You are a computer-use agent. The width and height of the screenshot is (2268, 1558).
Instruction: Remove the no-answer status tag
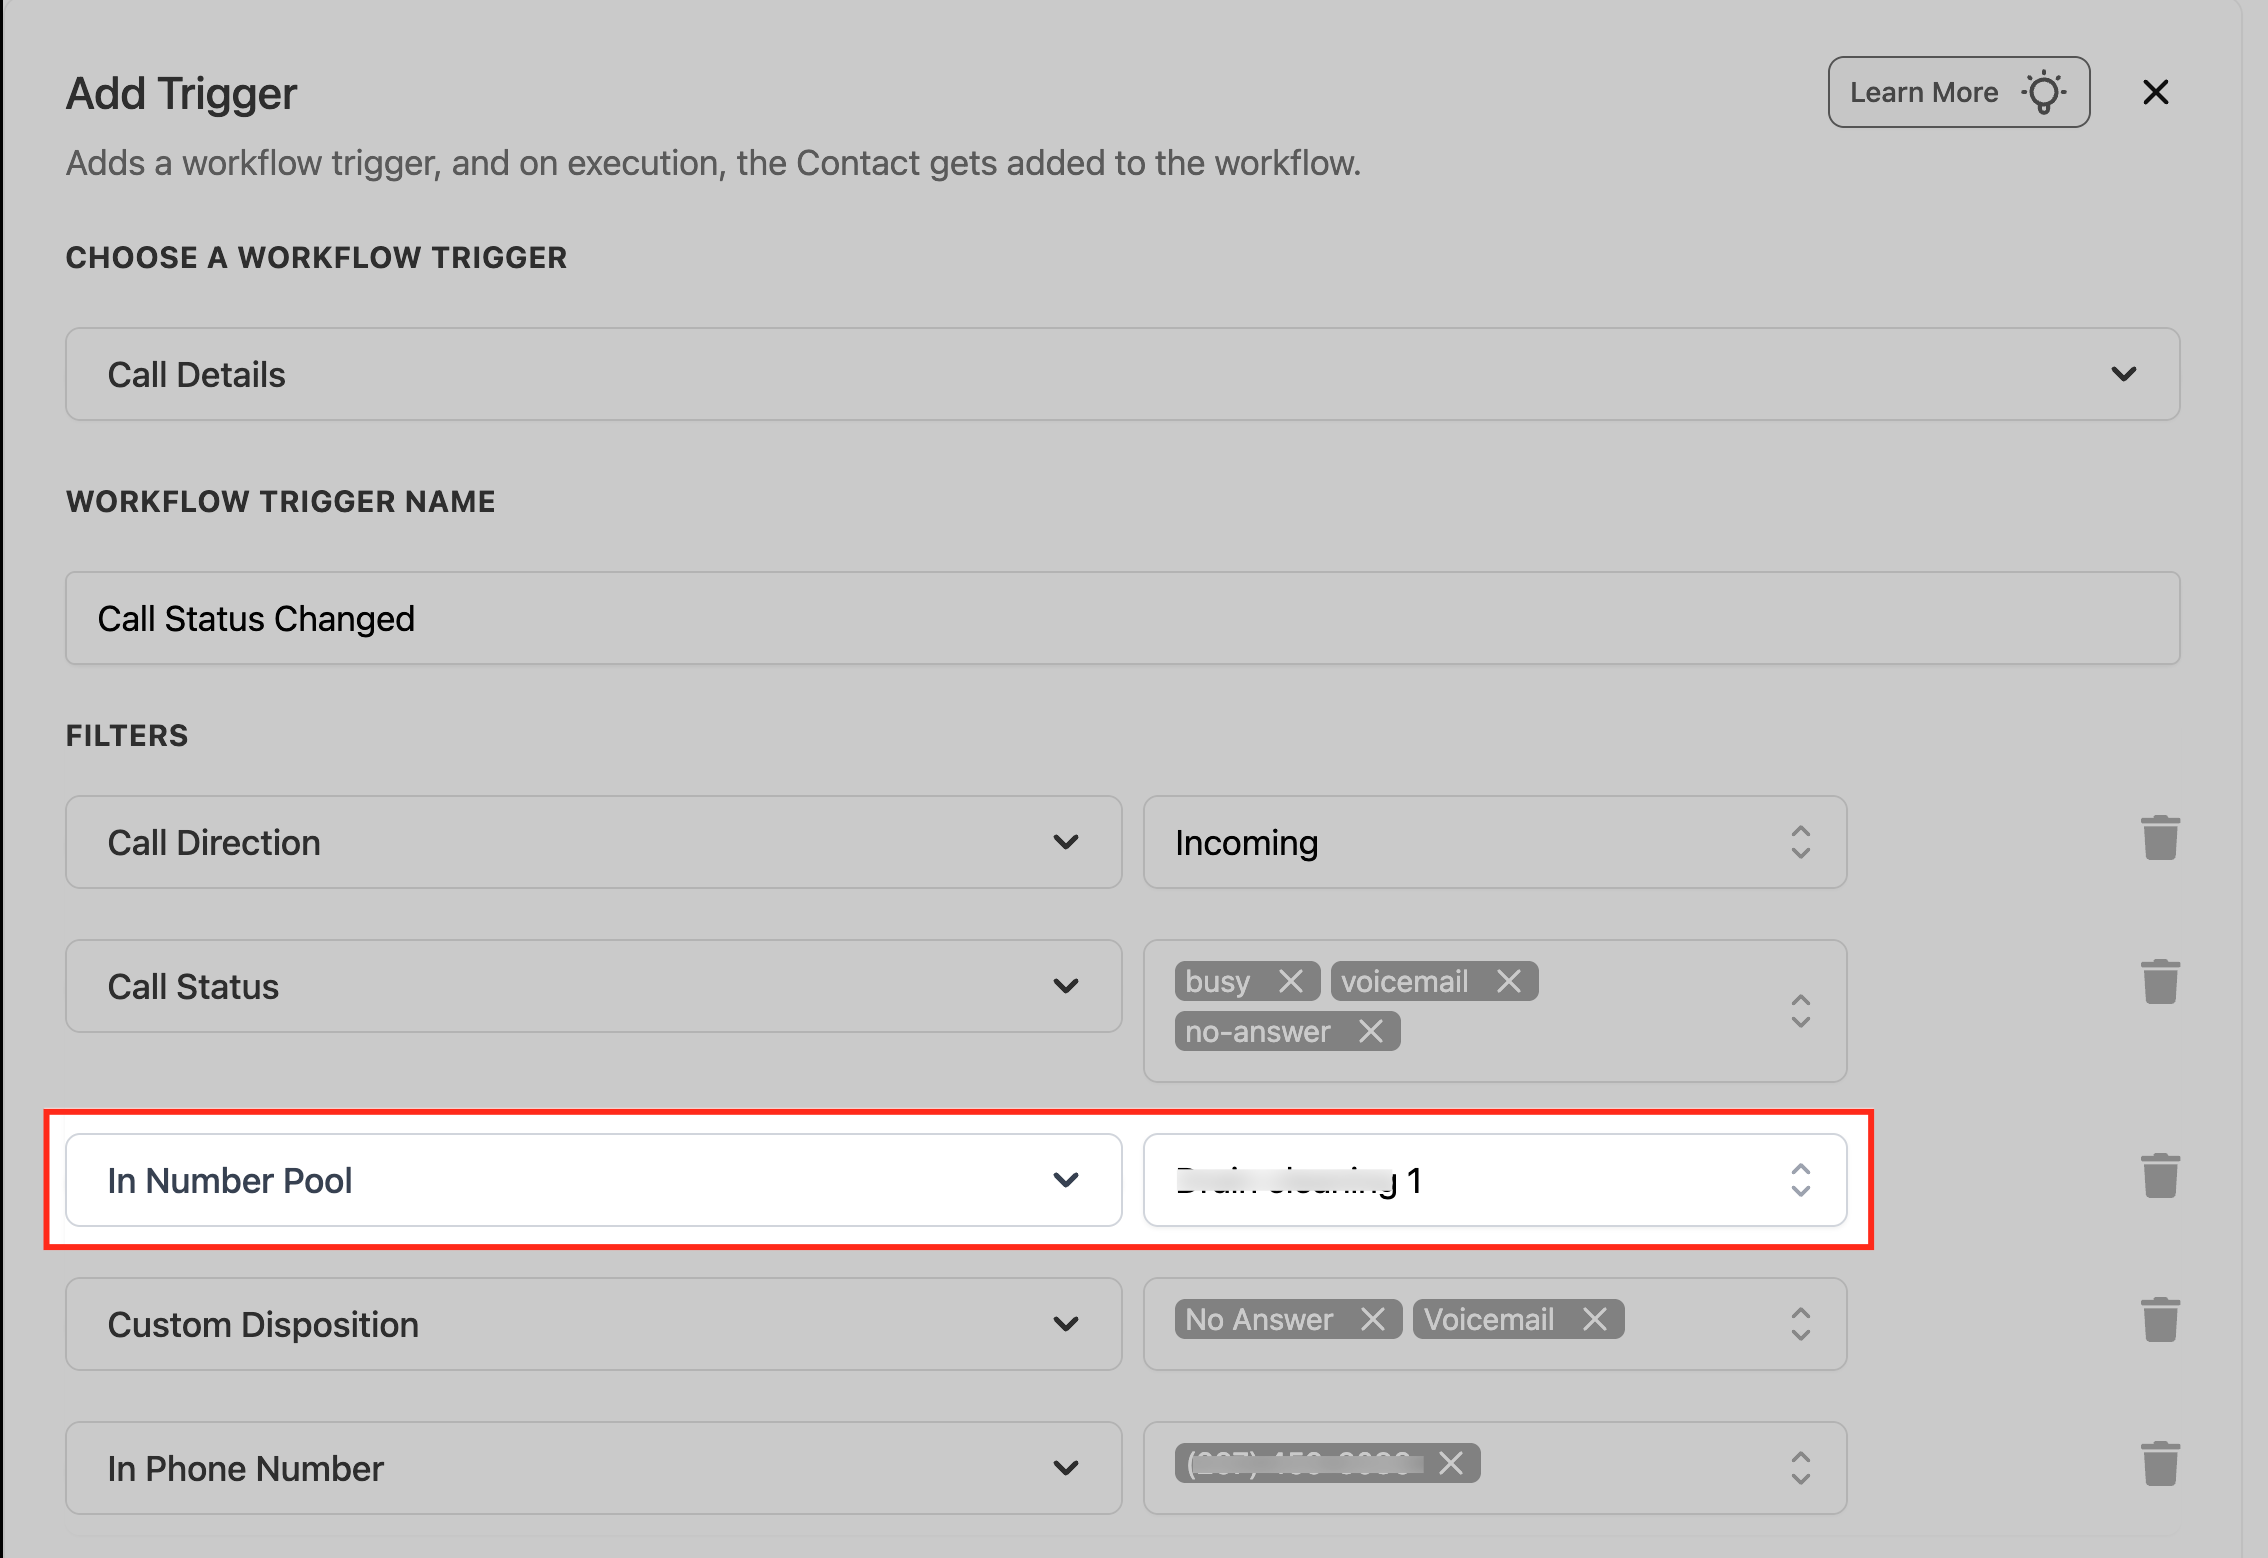[x=1370, y=1031]
